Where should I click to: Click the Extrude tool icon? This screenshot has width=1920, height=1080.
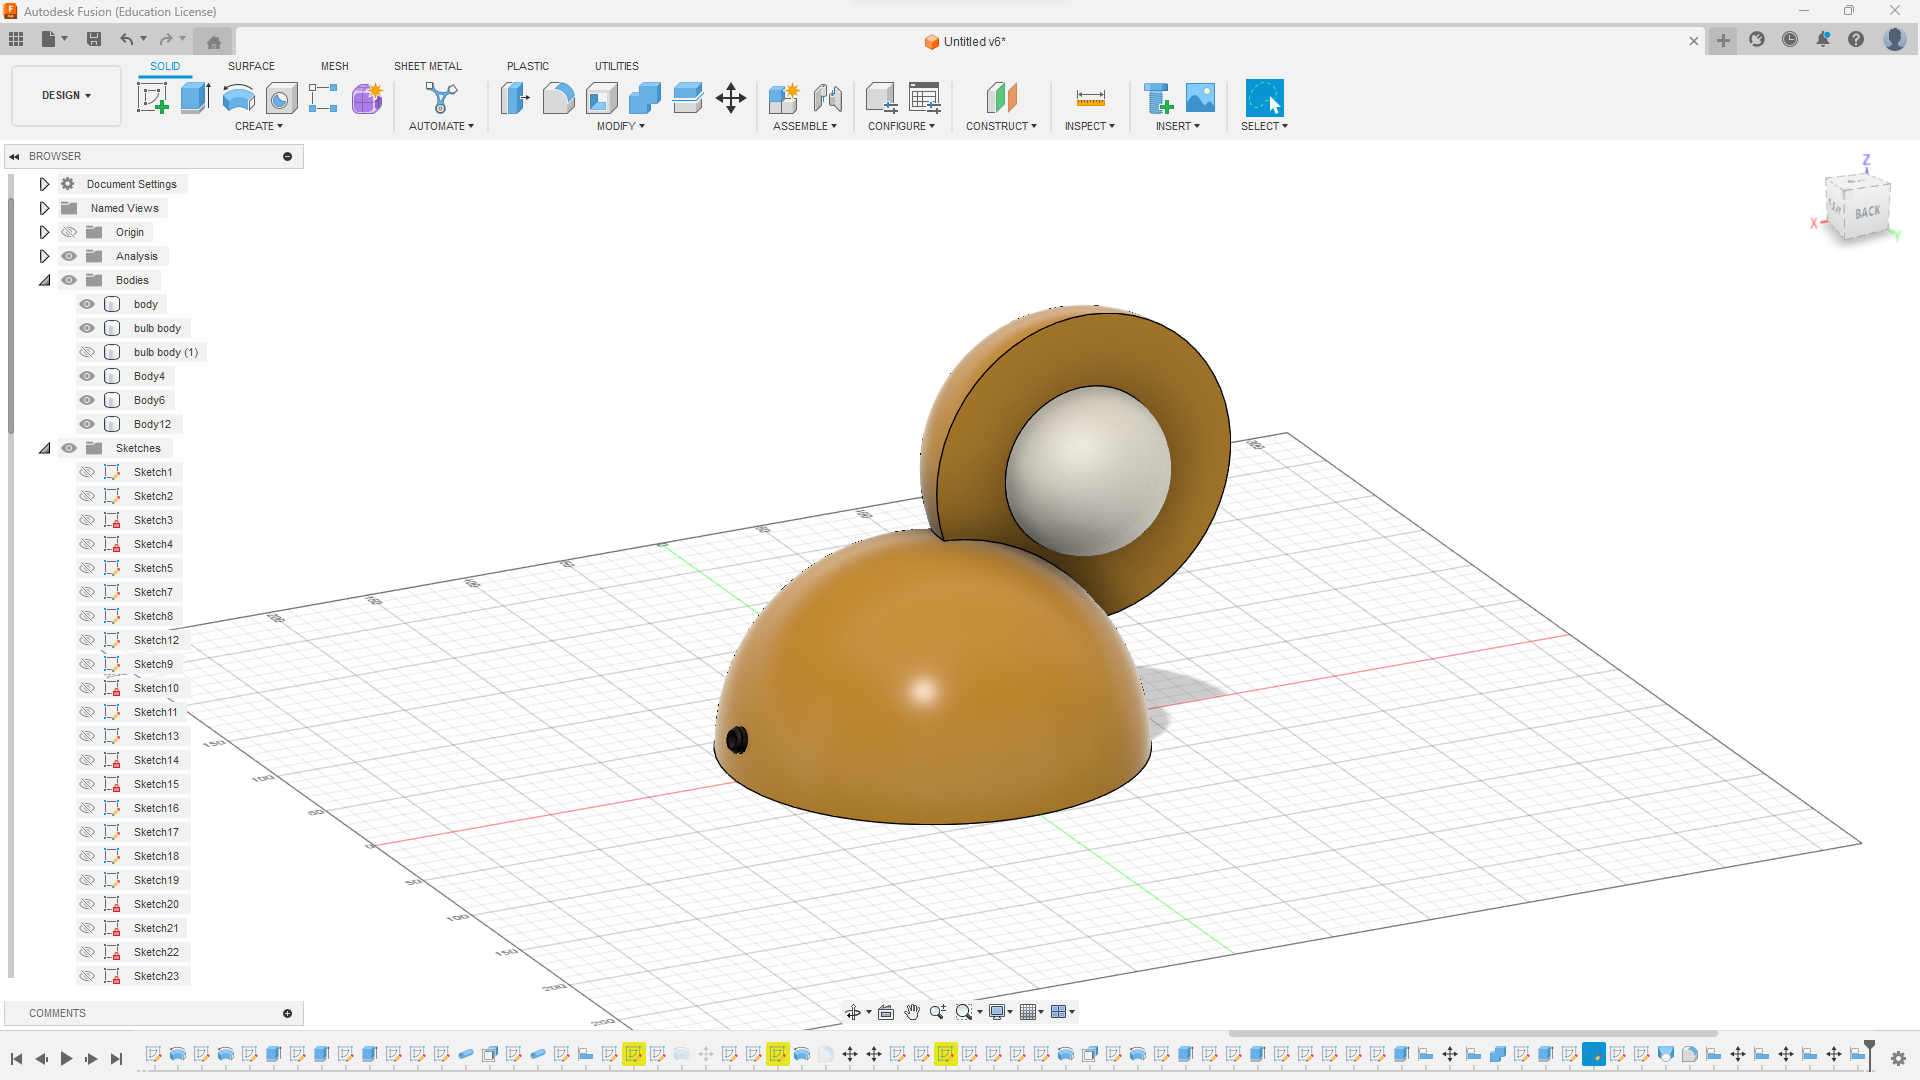(x=195, y=98)
